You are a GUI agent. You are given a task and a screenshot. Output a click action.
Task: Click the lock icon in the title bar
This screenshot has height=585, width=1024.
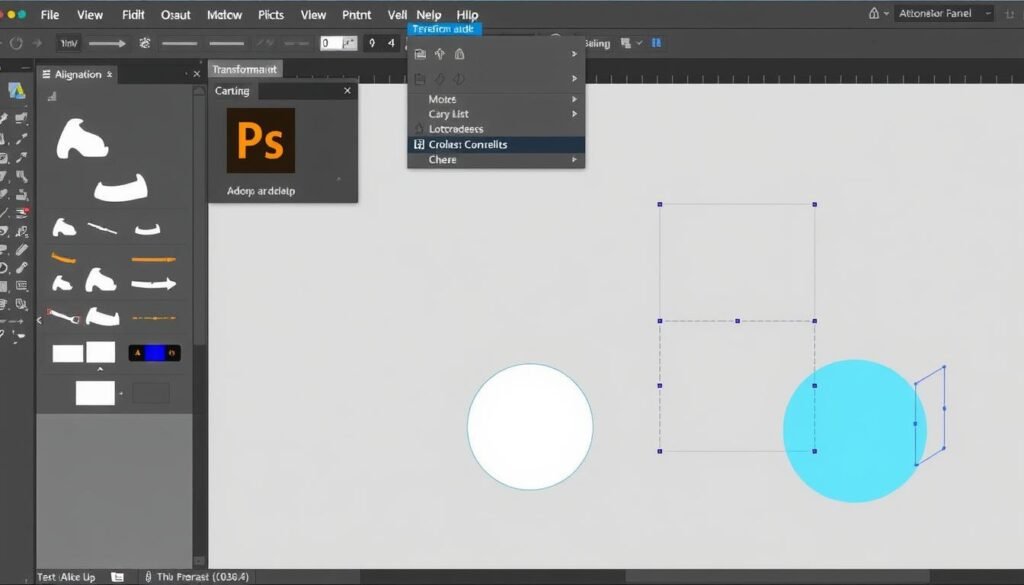(874, 13)
